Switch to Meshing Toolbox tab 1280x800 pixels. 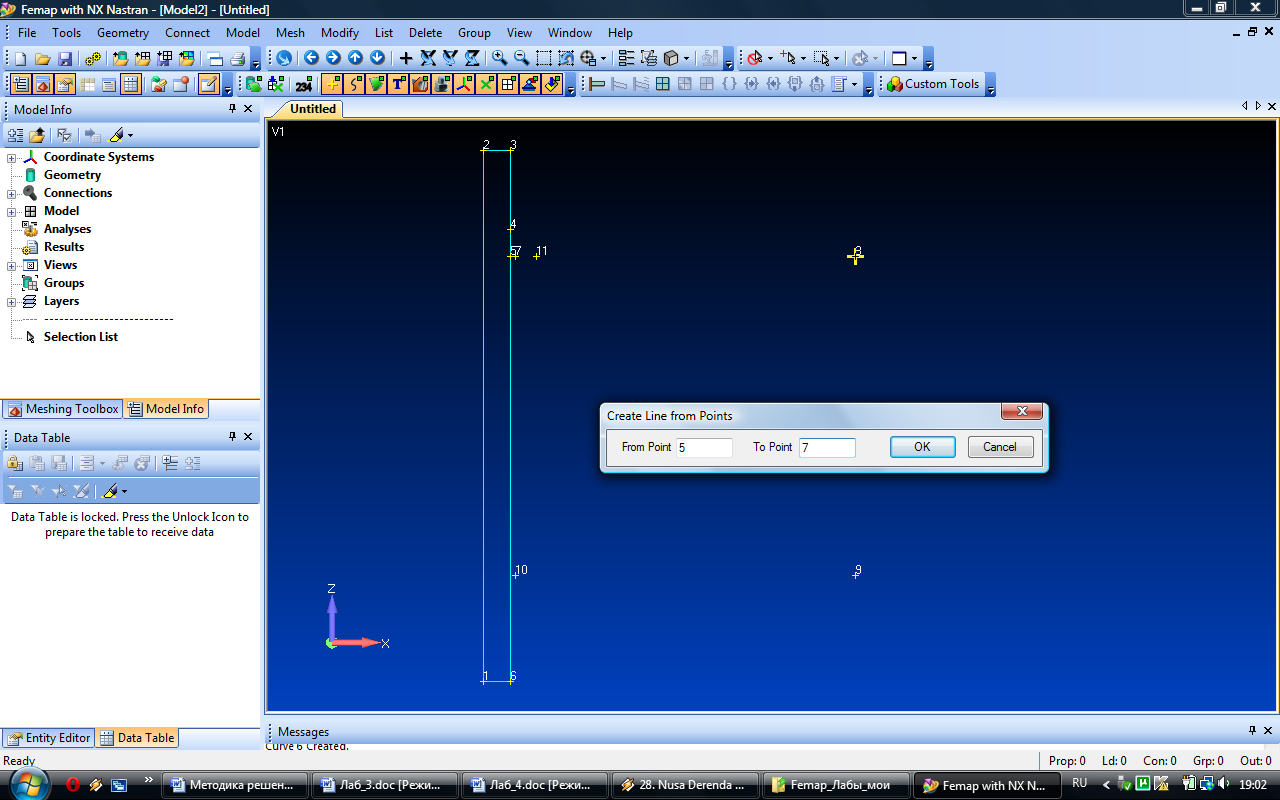(x=62, y=409)
